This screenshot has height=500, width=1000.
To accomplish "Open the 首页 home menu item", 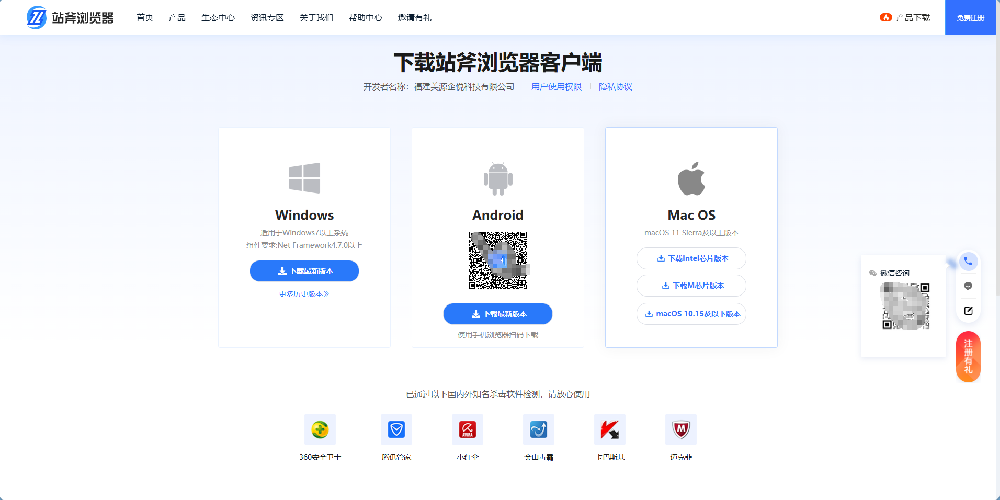I will point(145,17).
